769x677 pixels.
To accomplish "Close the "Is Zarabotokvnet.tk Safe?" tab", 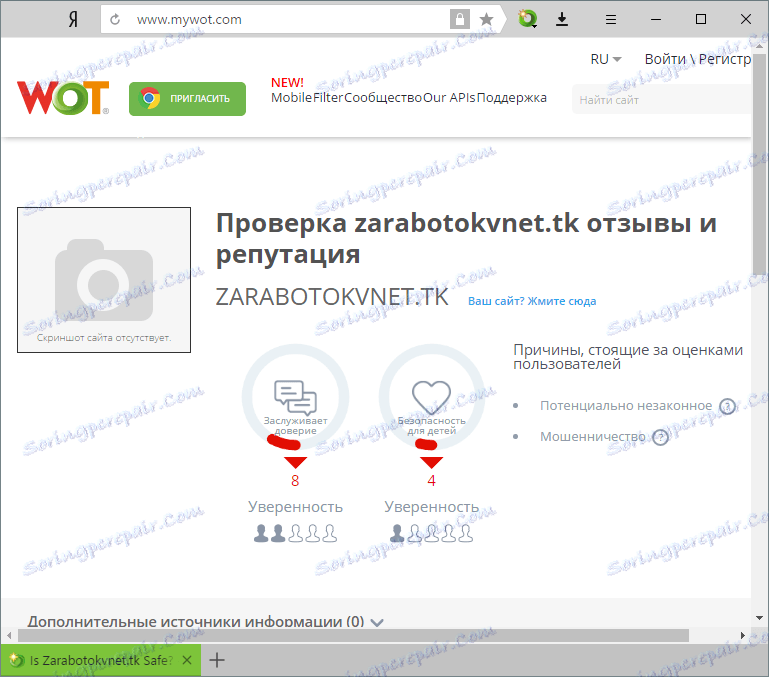I will click(187, 660).
